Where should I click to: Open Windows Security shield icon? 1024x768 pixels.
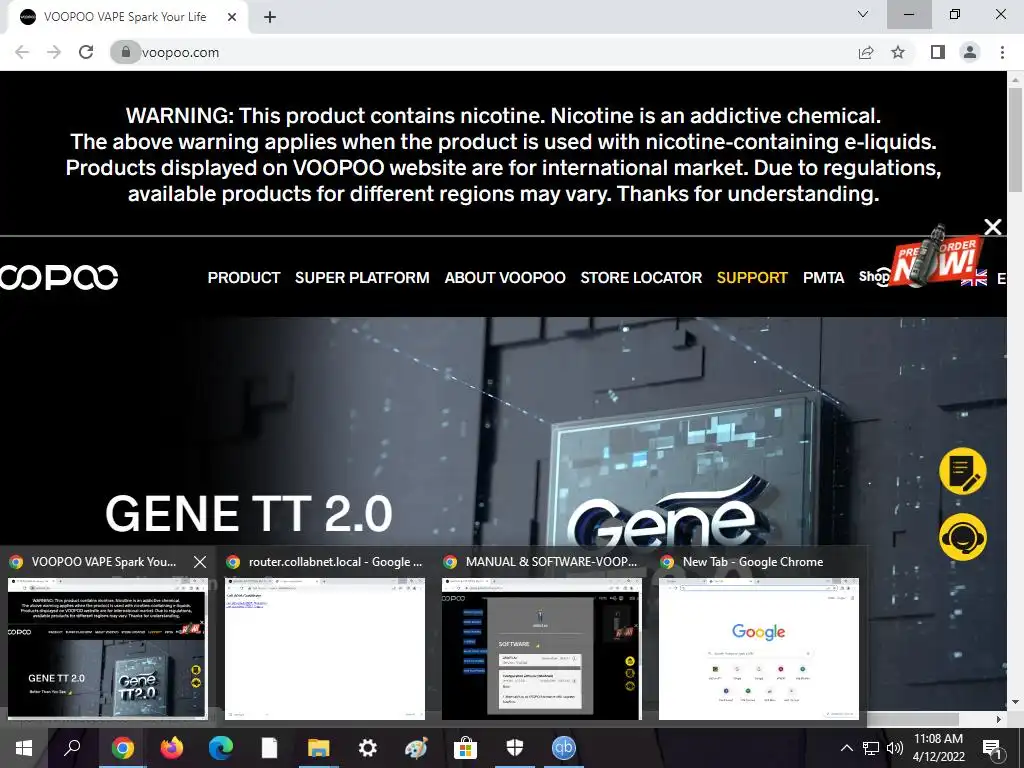click(515, 748)
